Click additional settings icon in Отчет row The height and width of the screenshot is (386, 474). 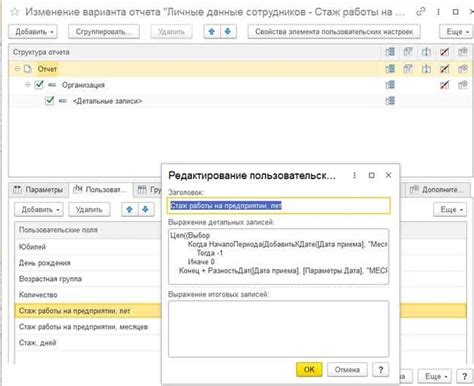pyautogui.click(x=462, y=69)
